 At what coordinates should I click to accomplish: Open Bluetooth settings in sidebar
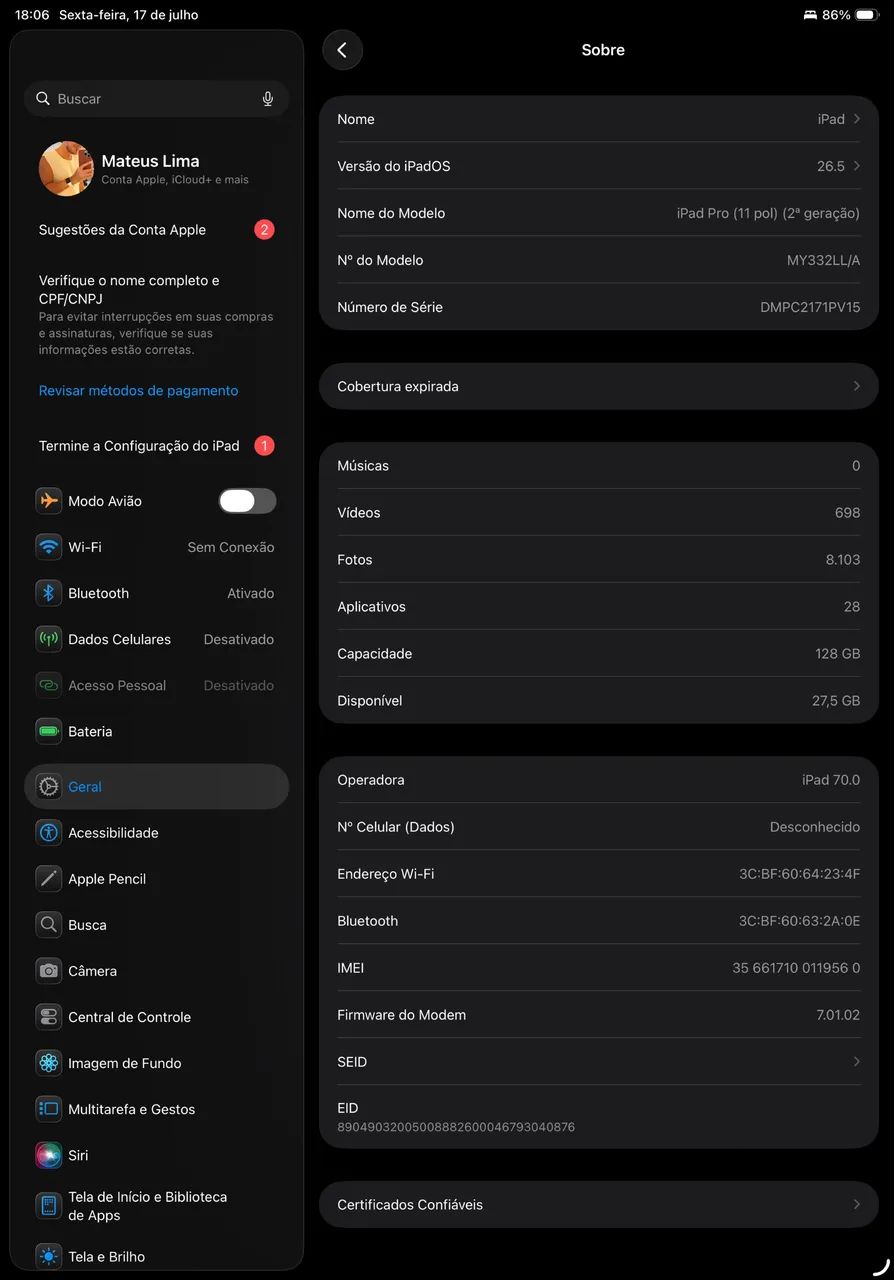click(x=156, y=593)
